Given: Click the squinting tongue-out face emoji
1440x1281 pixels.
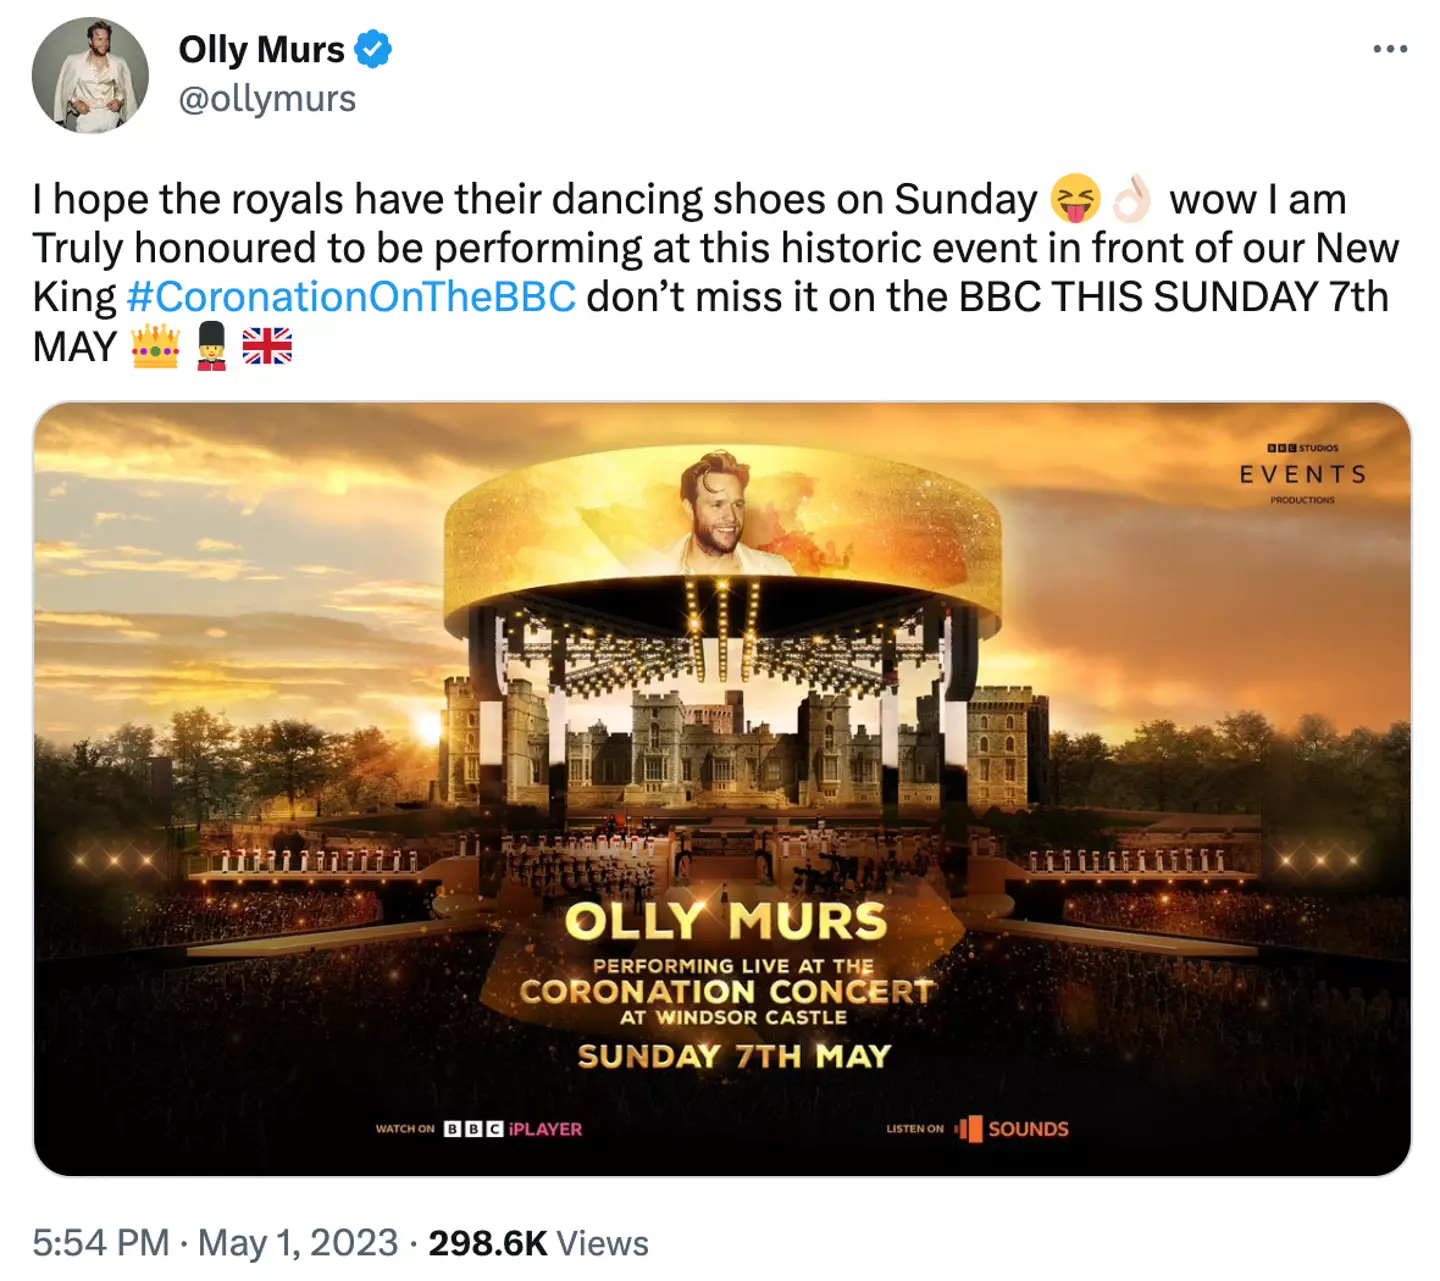Looking at the screenshot, I should click(x=1075, y=198).
